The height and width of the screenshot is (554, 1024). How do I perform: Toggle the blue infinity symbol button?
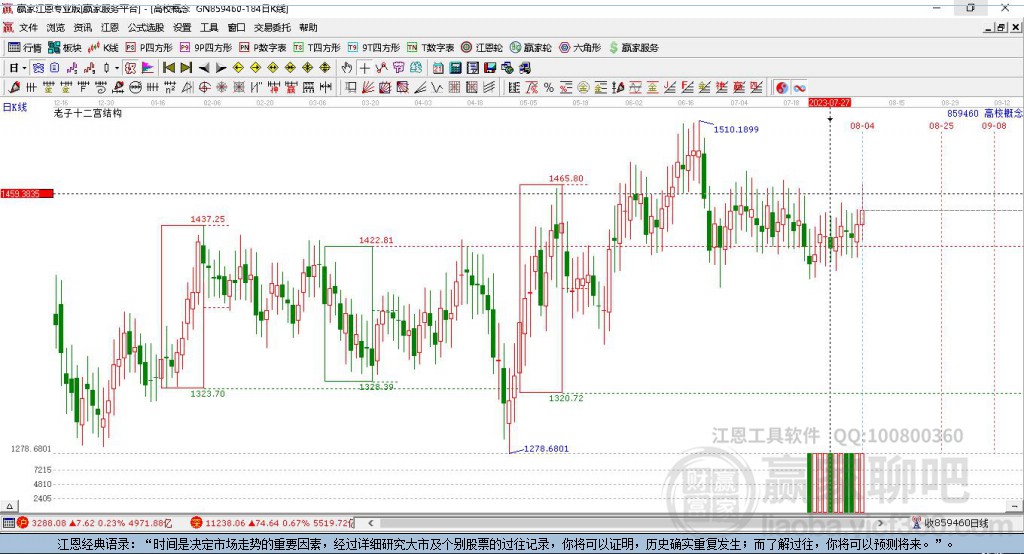coord(799,88)
